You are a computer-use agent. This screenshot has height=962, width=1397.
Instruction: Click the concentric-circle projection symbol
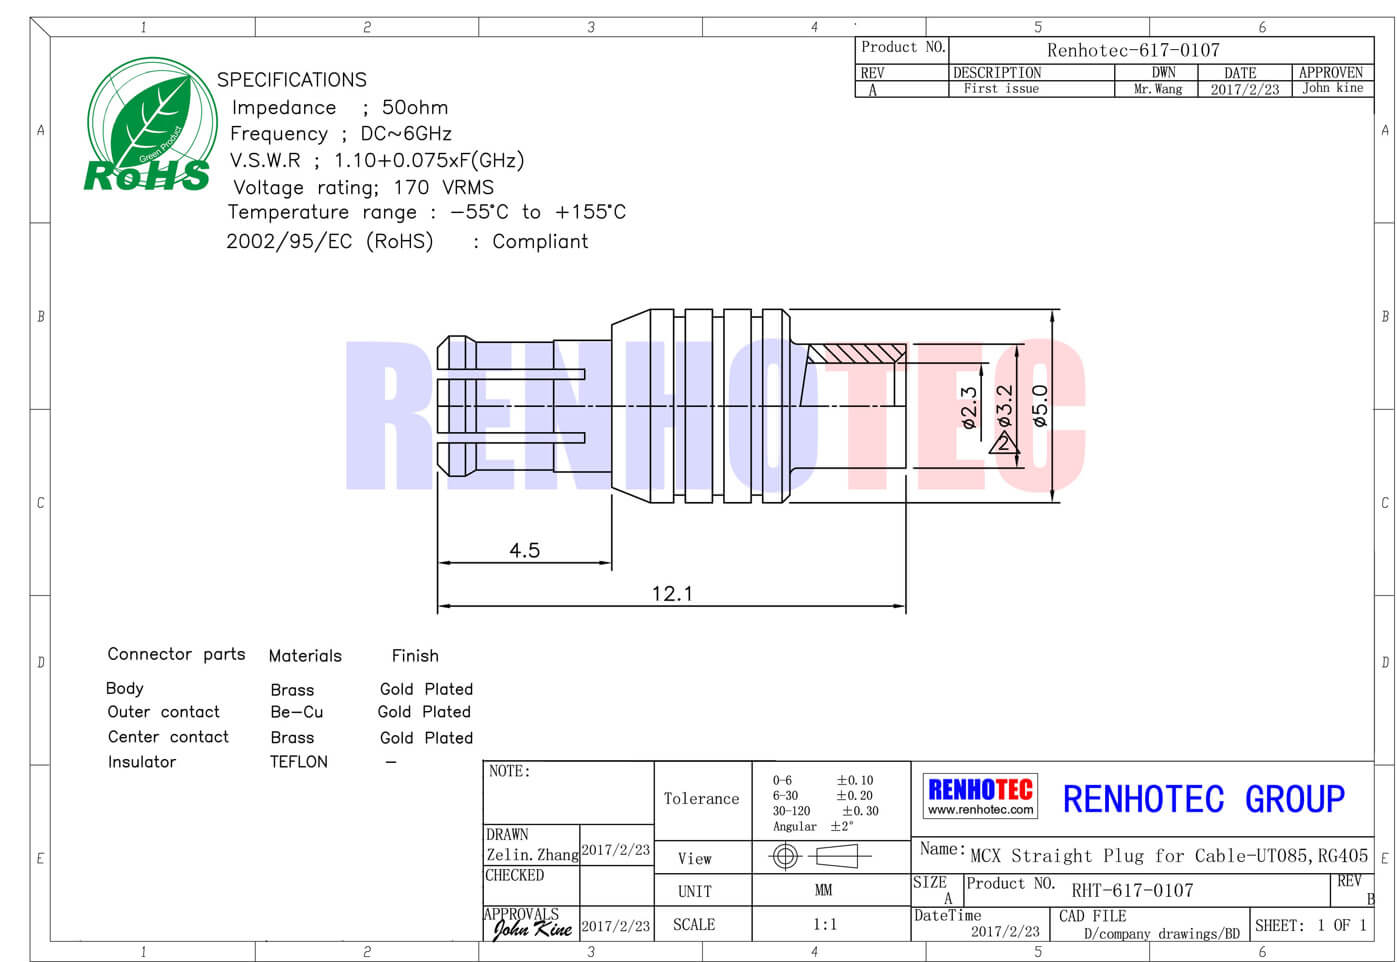click(785, 856)
